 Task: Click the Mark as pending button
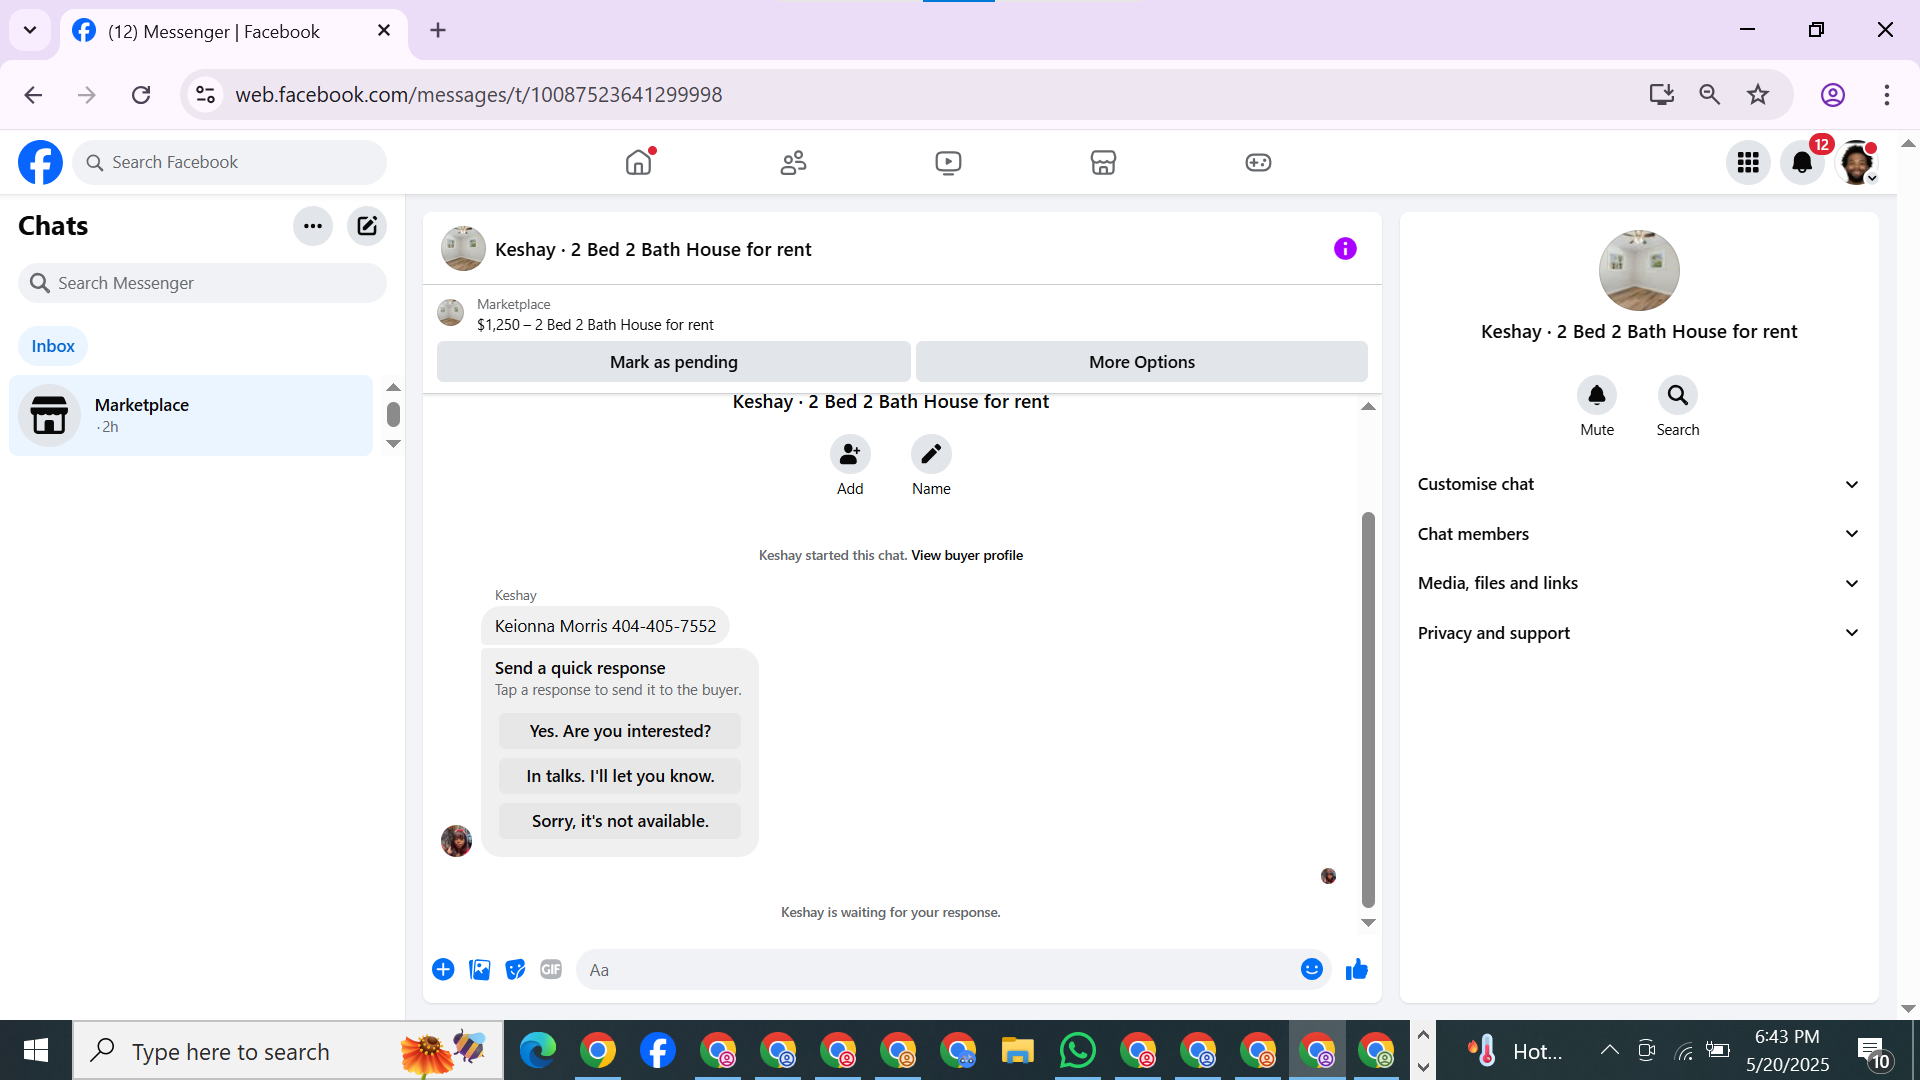tap(673, 362)
